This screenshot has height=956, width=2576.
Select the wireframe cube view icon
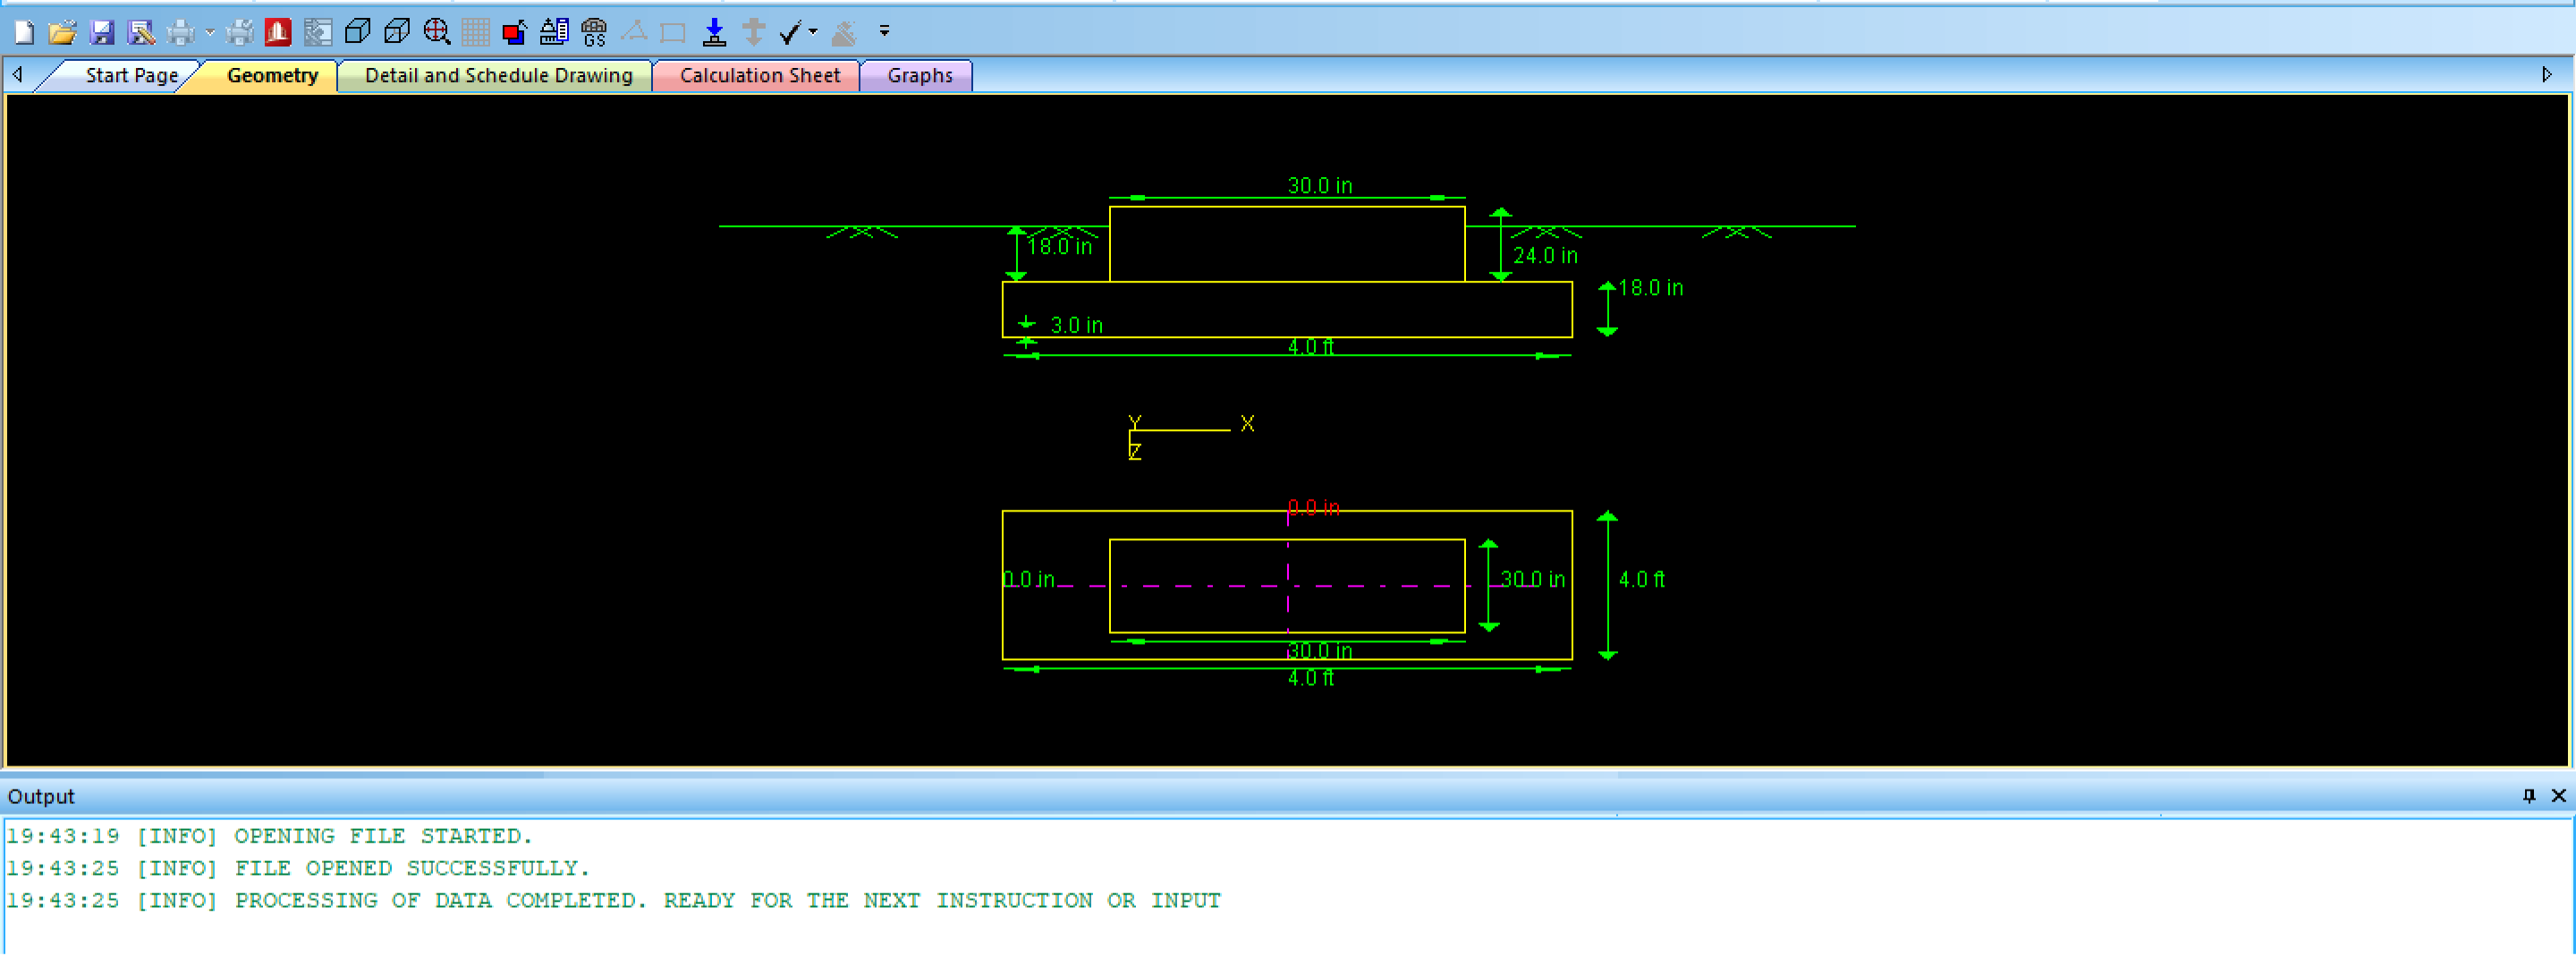pyautogui.click(x=397, y=33)
